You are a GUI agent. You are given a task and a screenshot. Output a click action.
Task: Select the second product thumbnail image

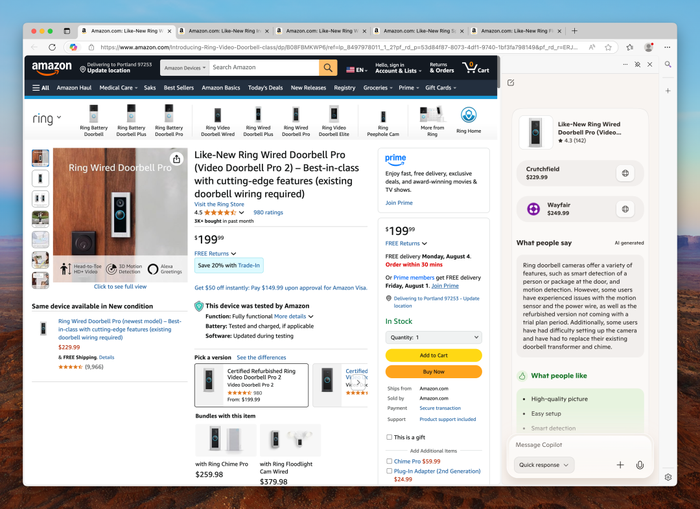pyautogui.click(x=40, y=179)
